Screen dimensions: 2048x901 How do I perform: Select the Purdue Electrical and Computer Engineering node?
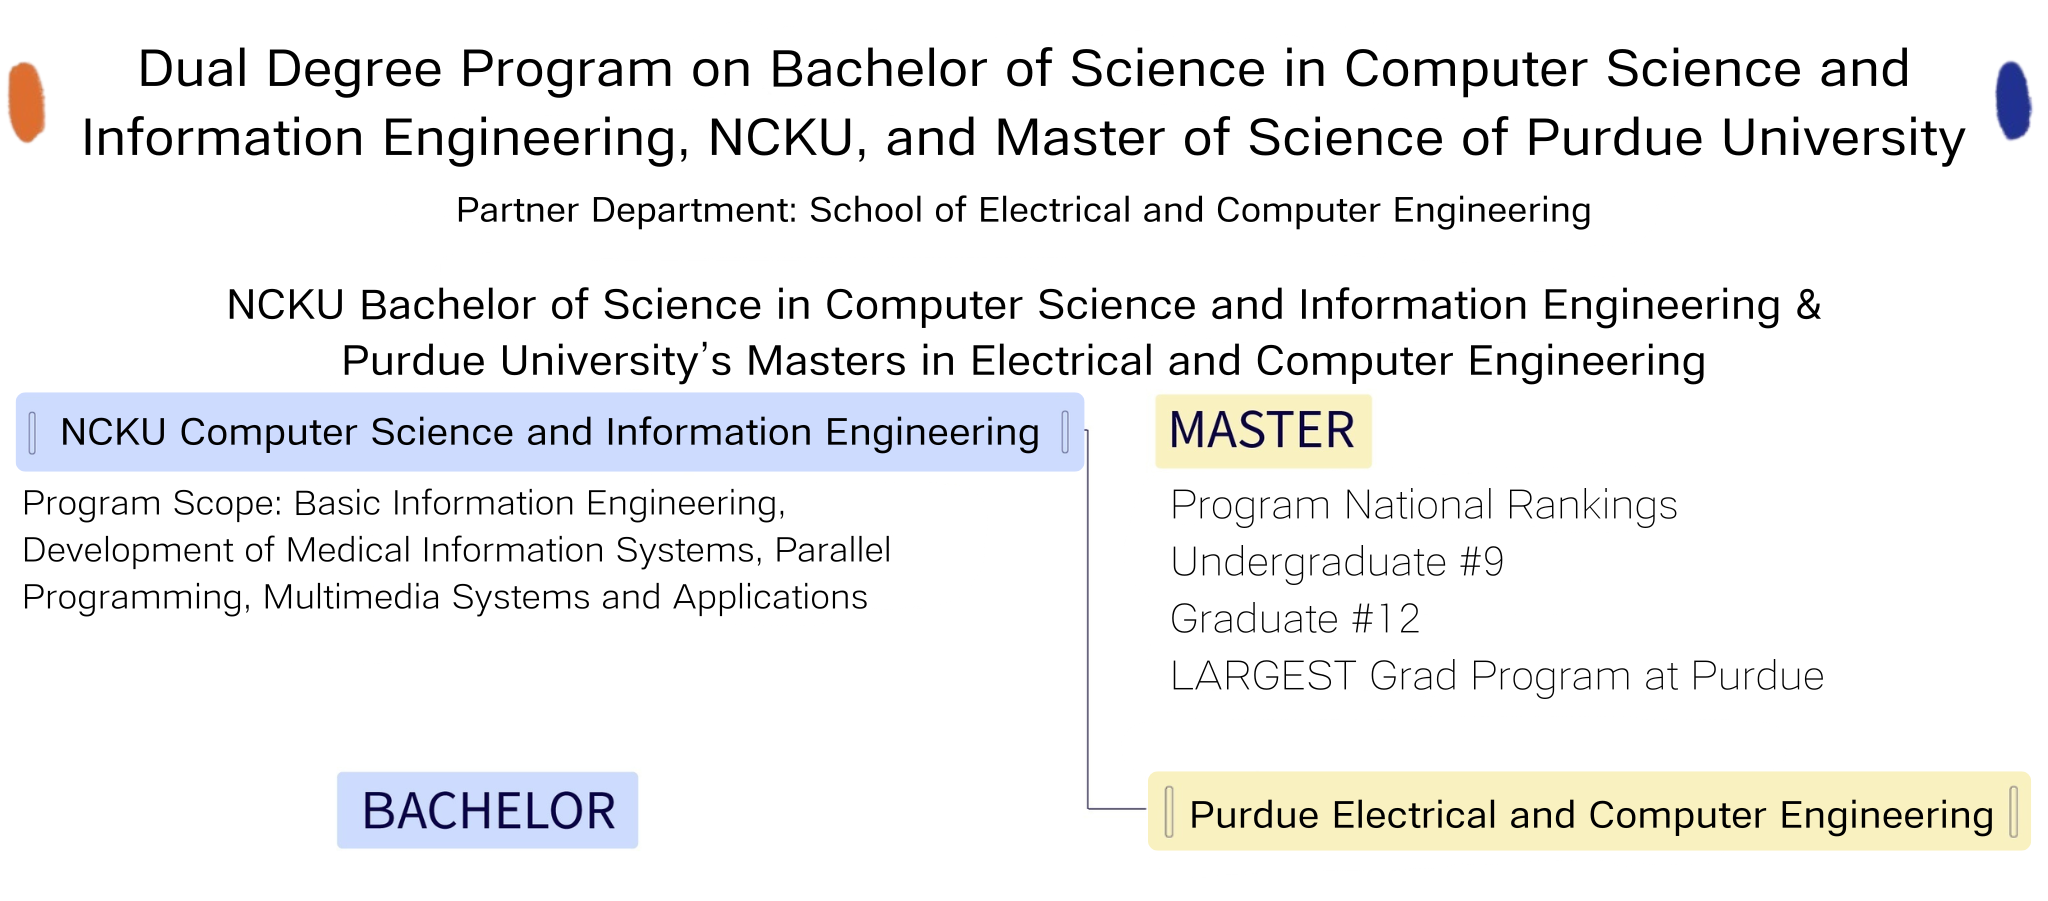(x=1589, y=811)
